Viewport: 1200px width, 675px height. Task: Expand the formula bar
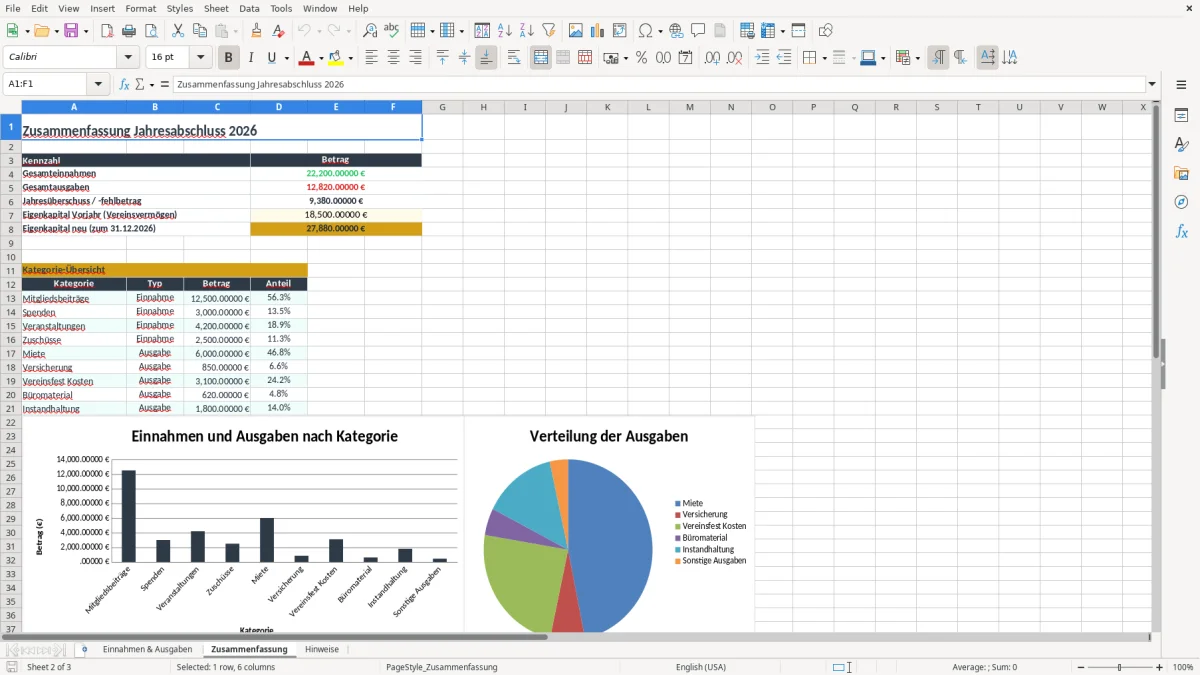pyautogui.click(x=1152, y=85)
